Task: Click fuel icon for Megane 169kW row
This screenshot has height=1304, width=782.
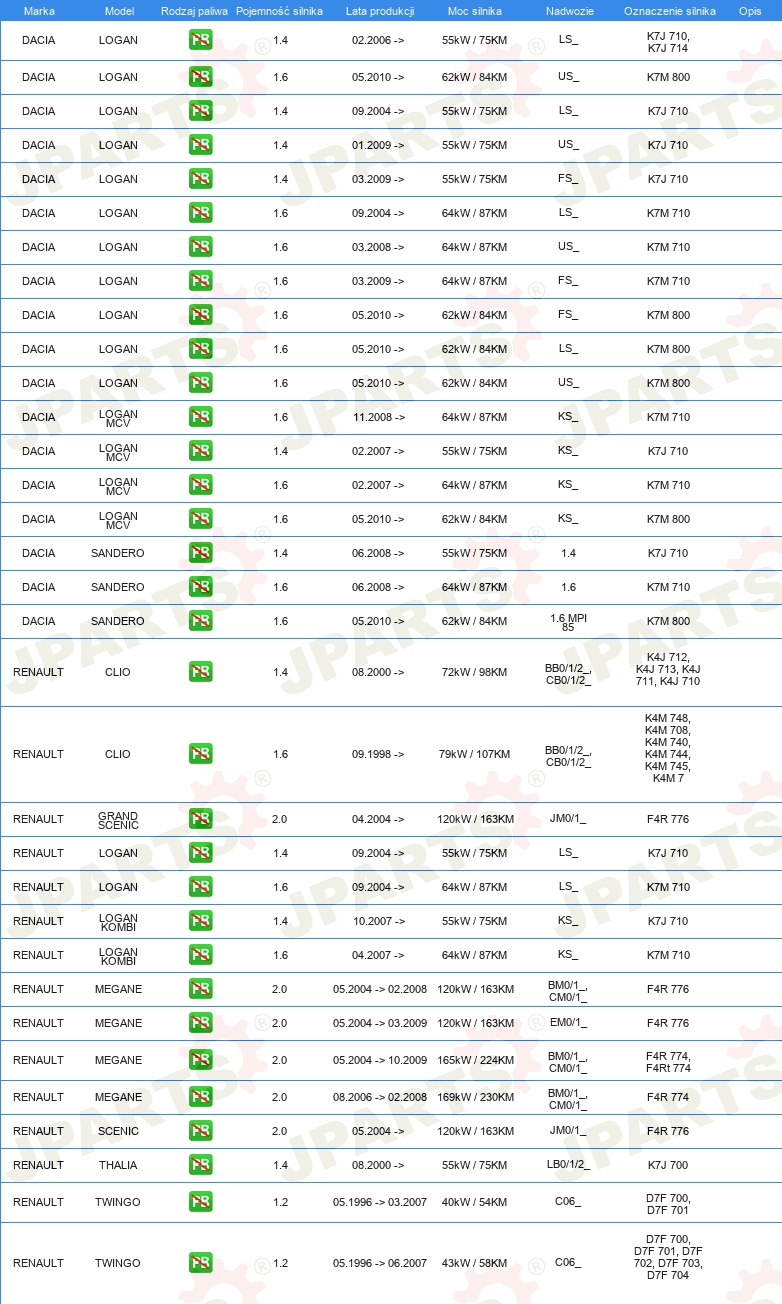Action: tap(200, 1097)
